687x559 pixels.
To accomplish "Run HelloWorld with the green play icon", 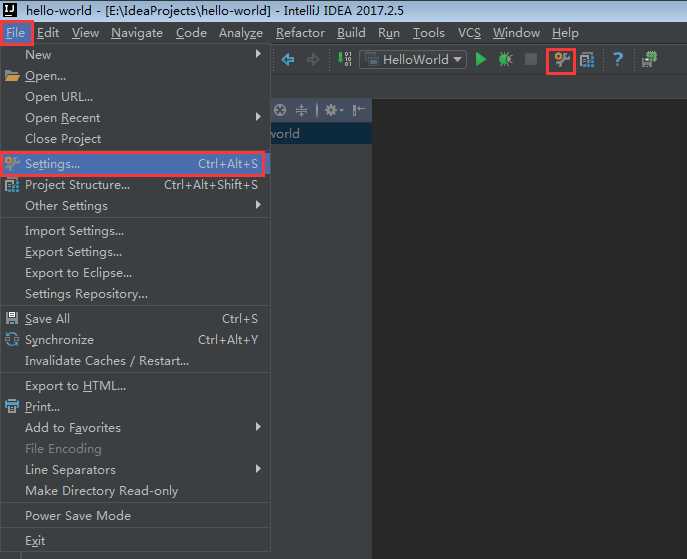I will (x=481, y=59).
